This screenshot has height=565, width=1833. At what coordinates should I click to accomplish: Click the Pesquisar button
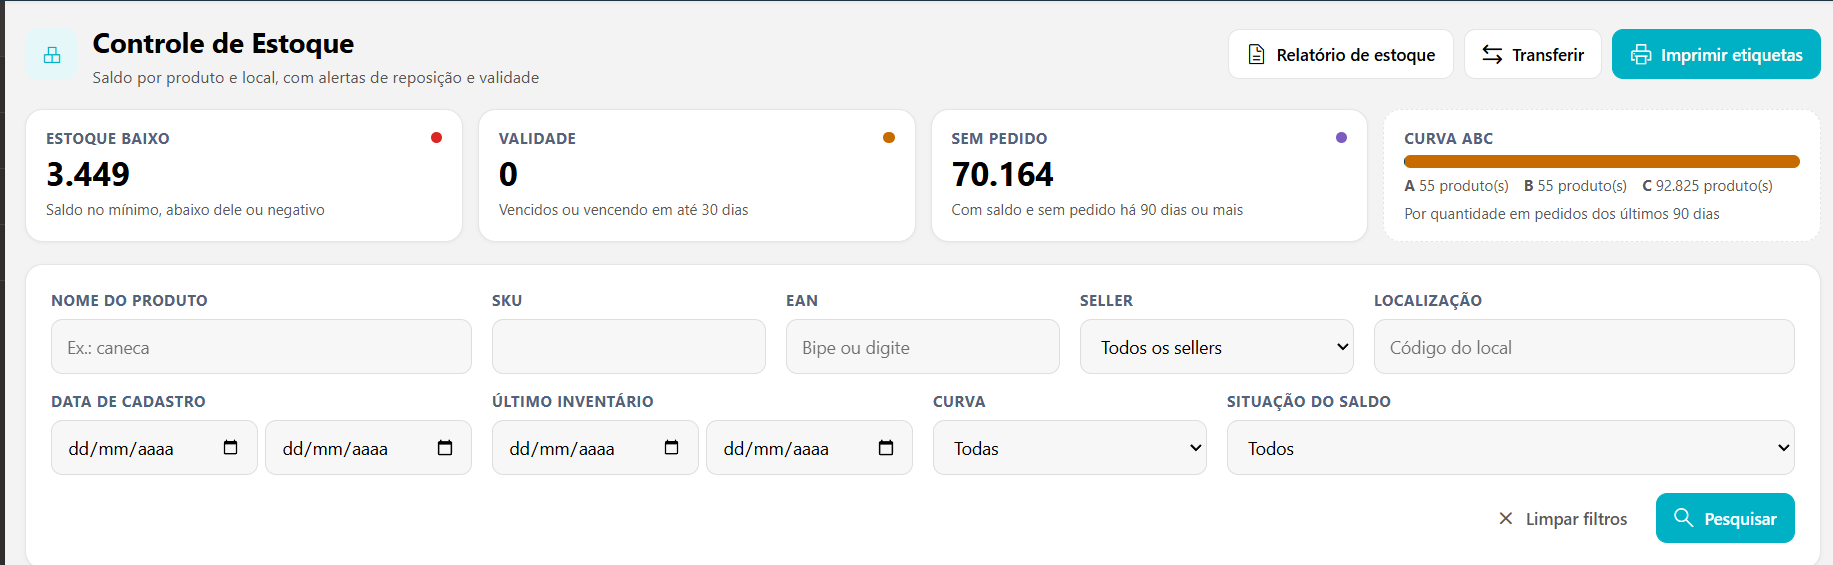pos(1725,518)
